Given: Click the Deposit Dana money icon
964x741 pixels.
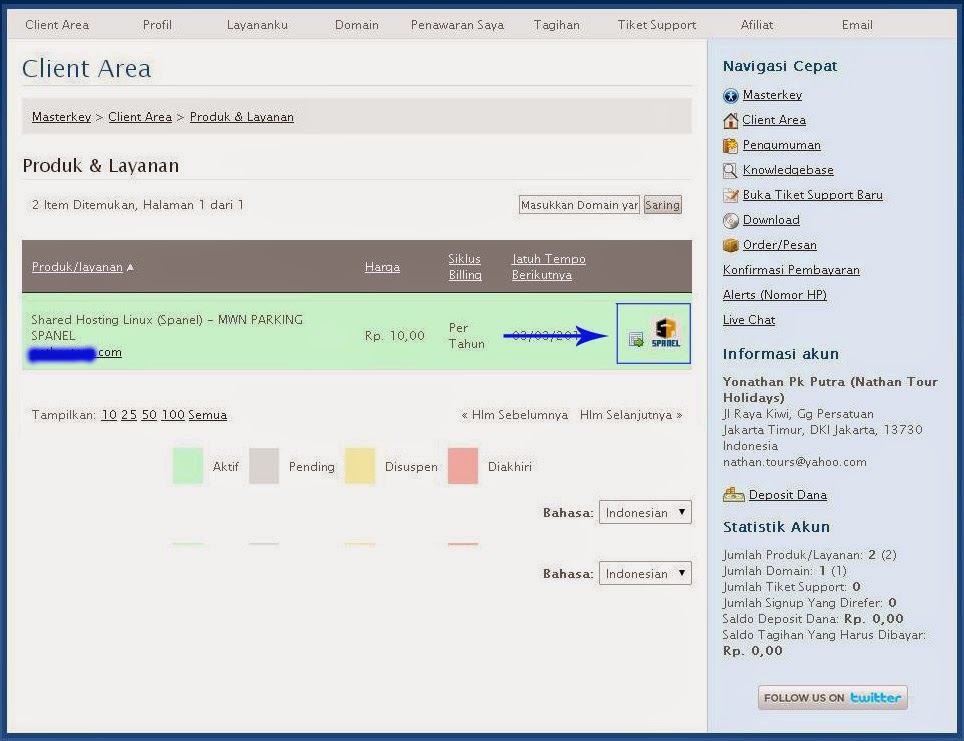Looking at the screenshot, I should click(733, 494).
